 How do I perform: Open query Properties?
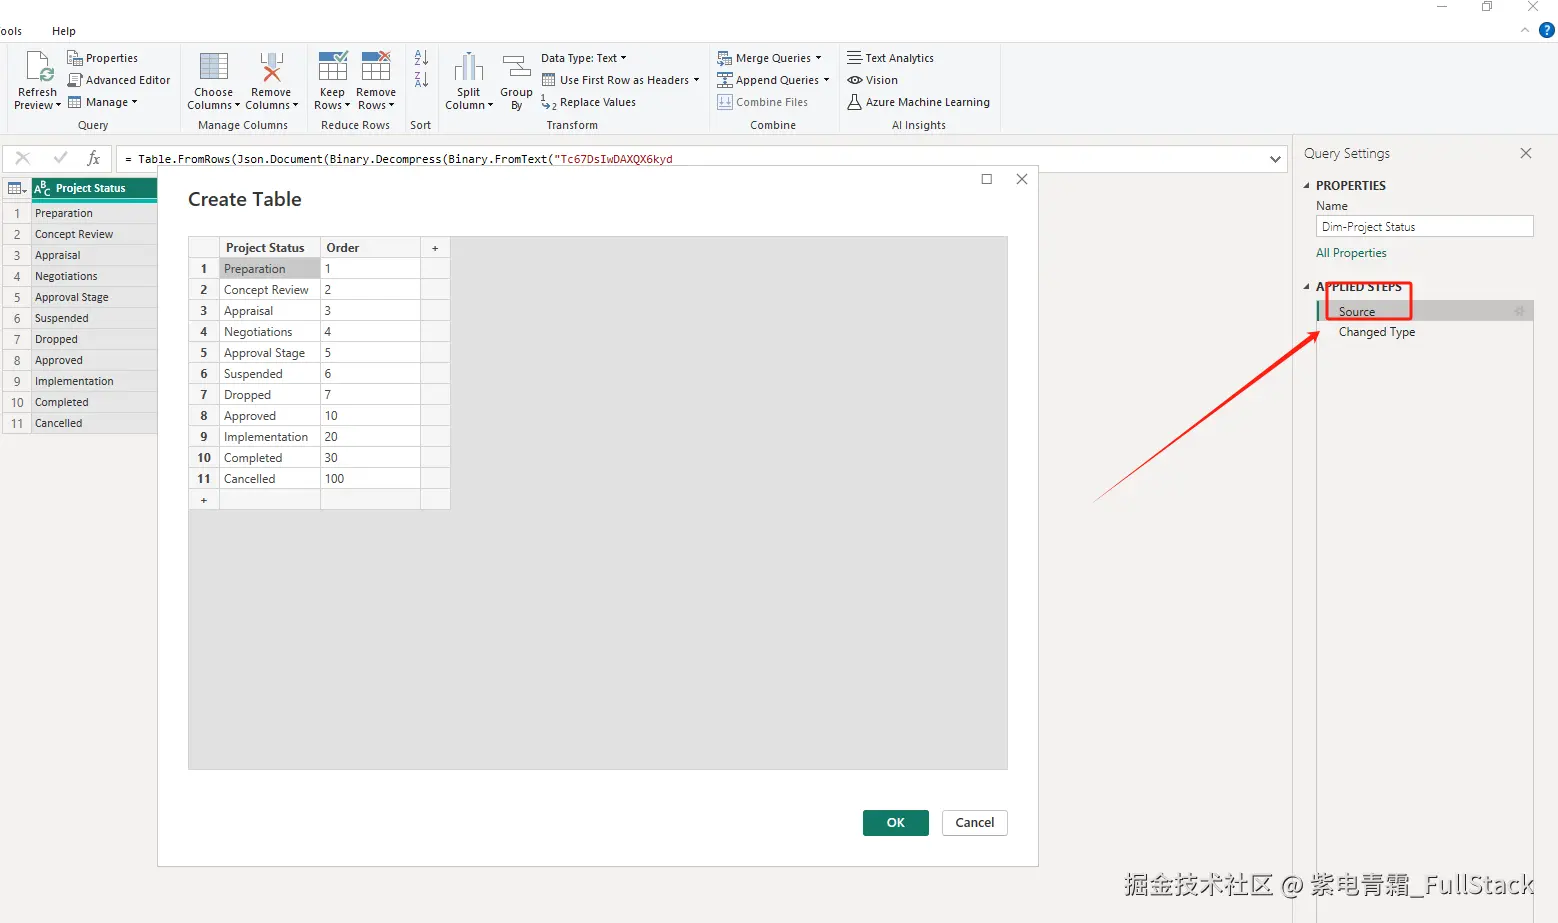tap(102, 58)
